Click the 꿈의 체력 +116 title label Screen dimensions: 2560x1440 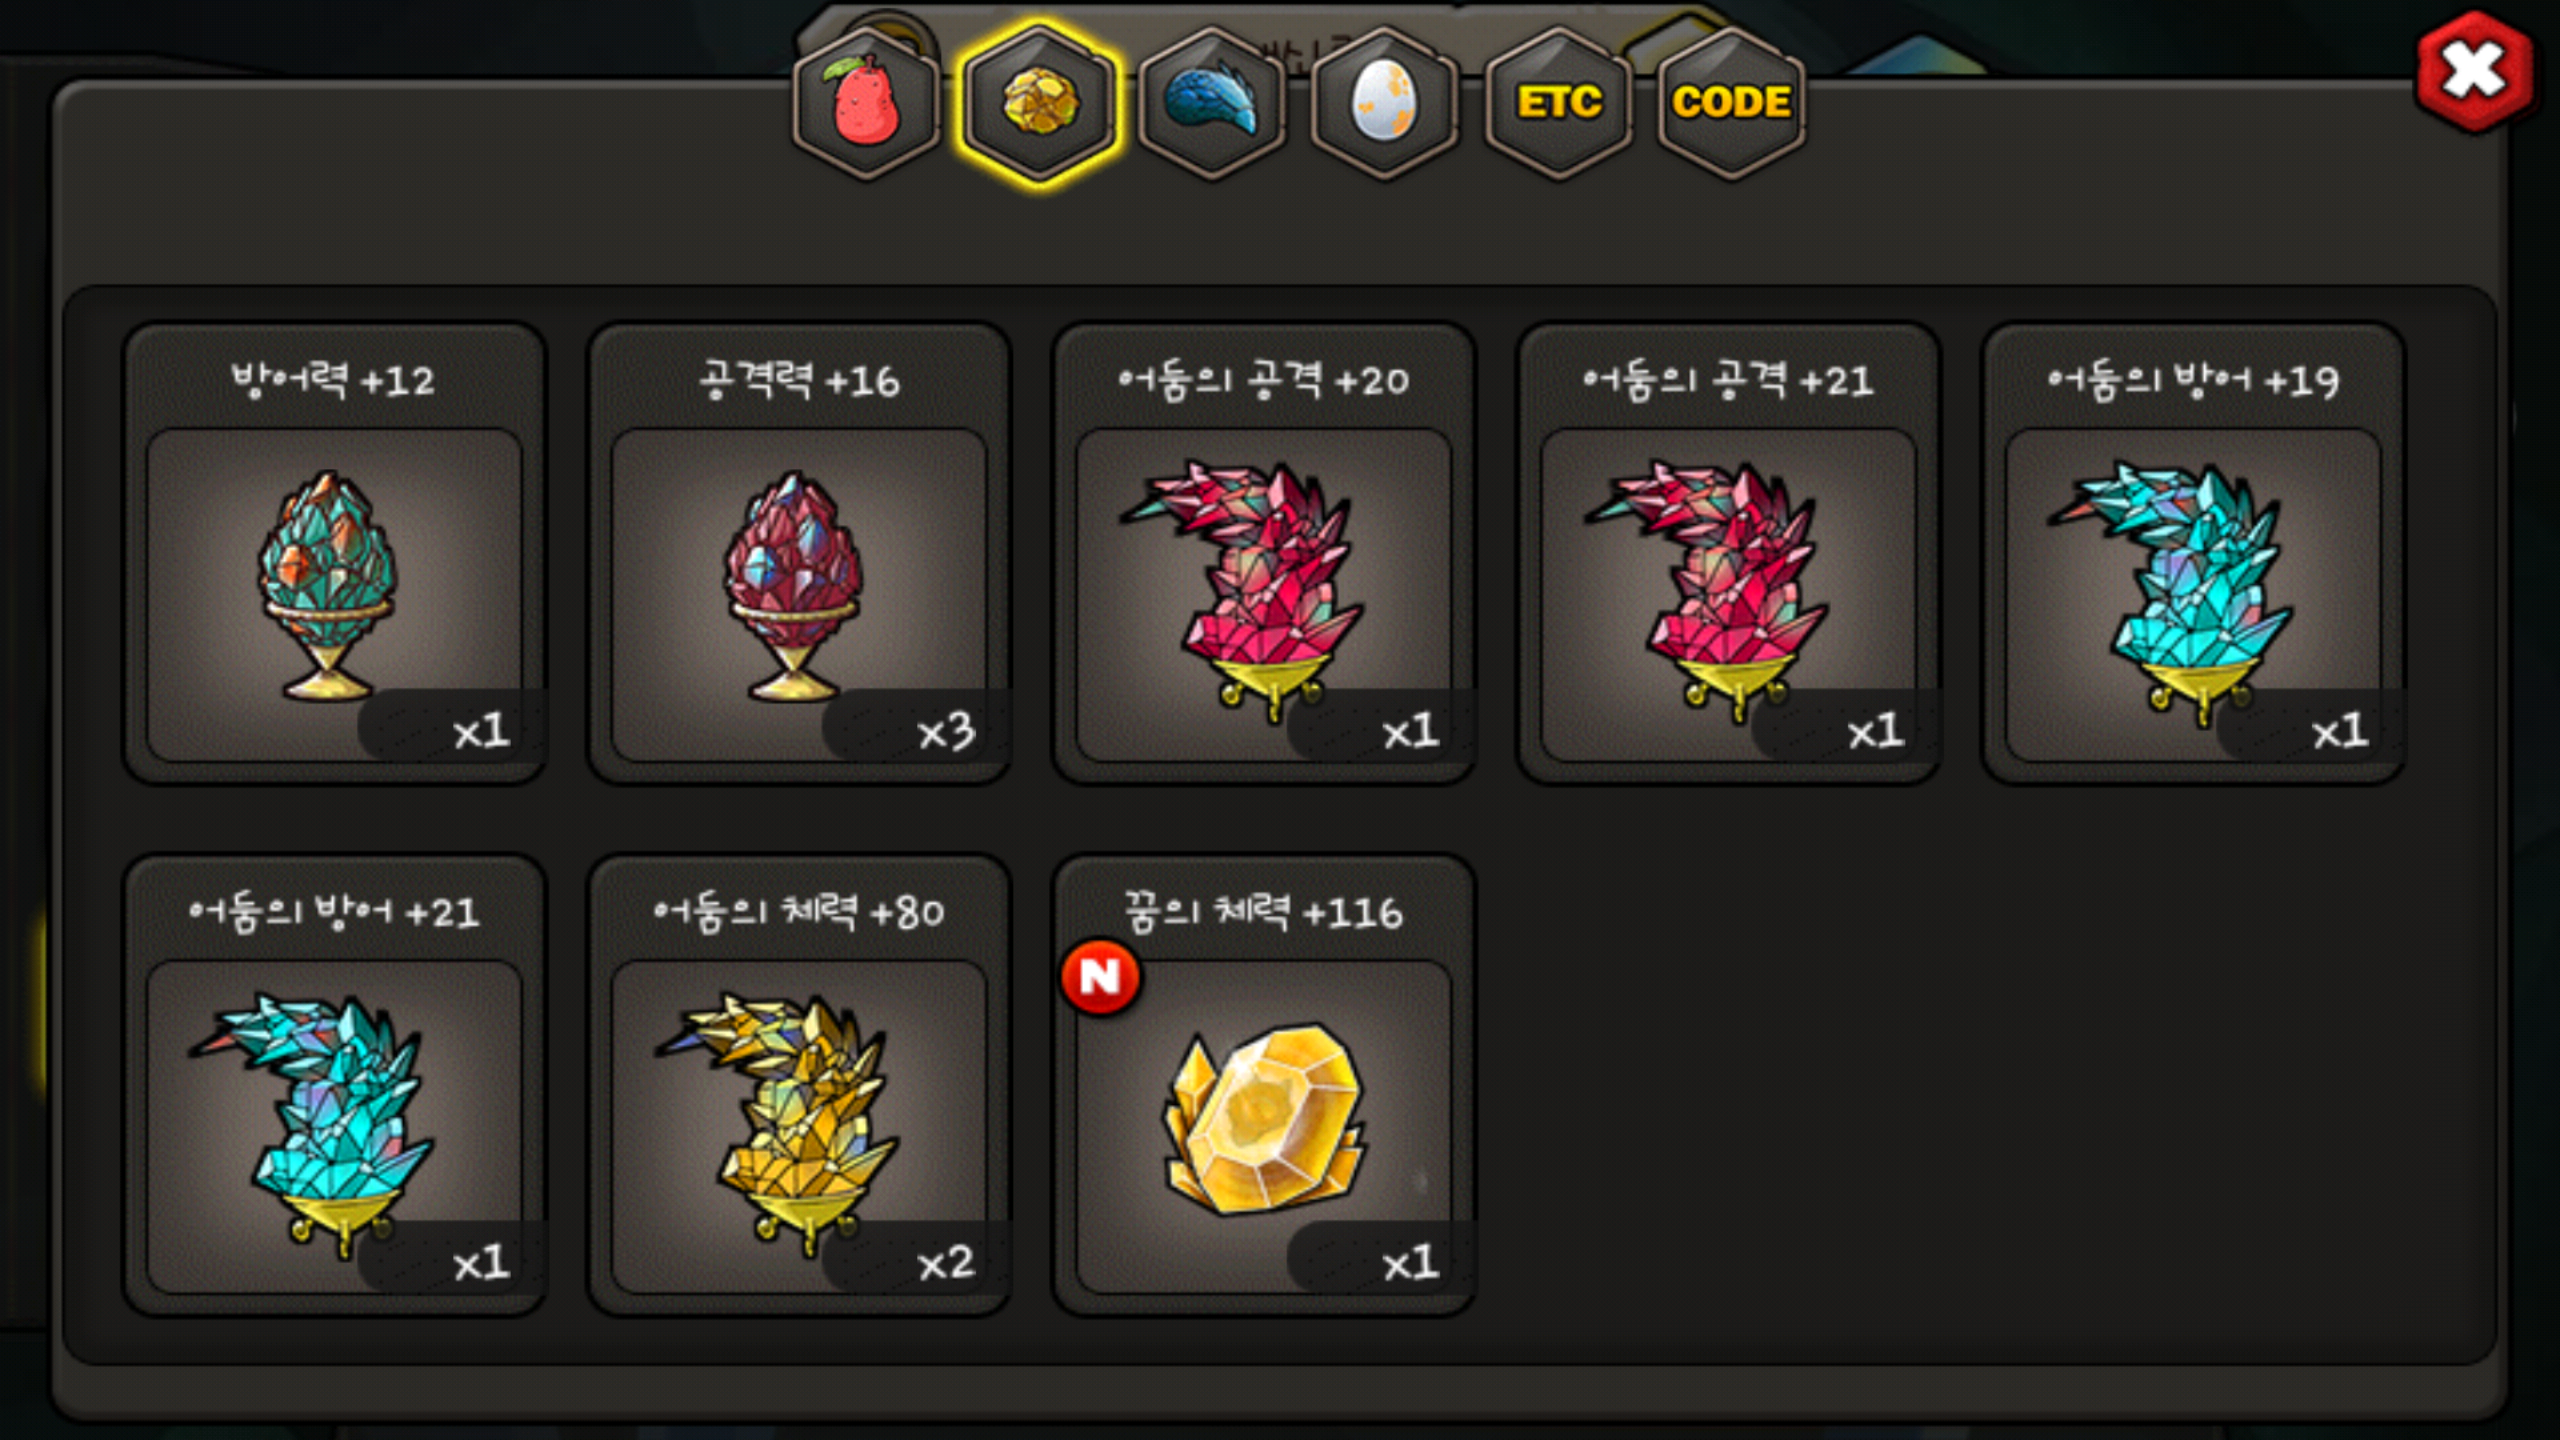point(1263,912)
